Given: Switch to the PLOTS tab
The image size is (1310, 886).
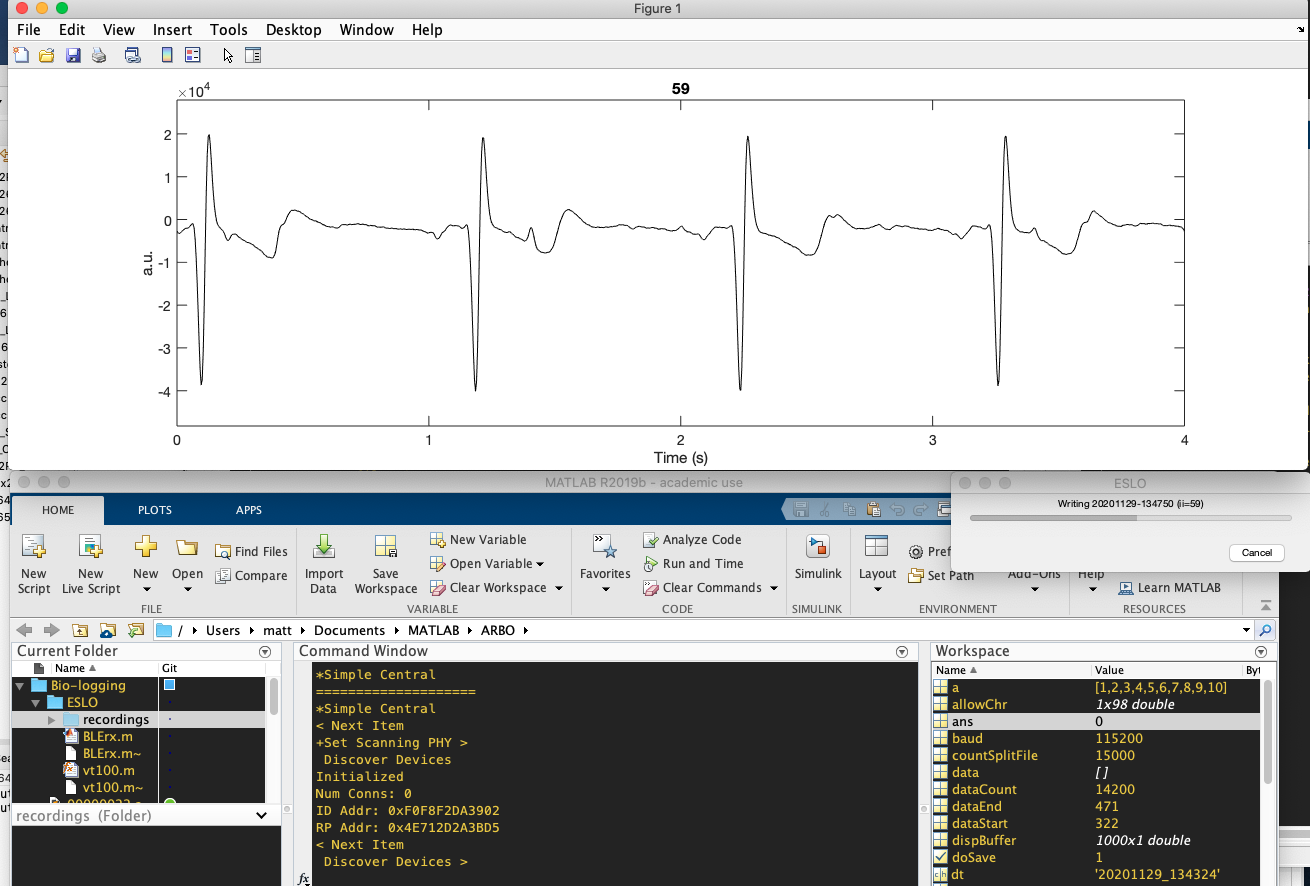Looking at the screenshot, I should pyautogui.click(x=154, y=510).
